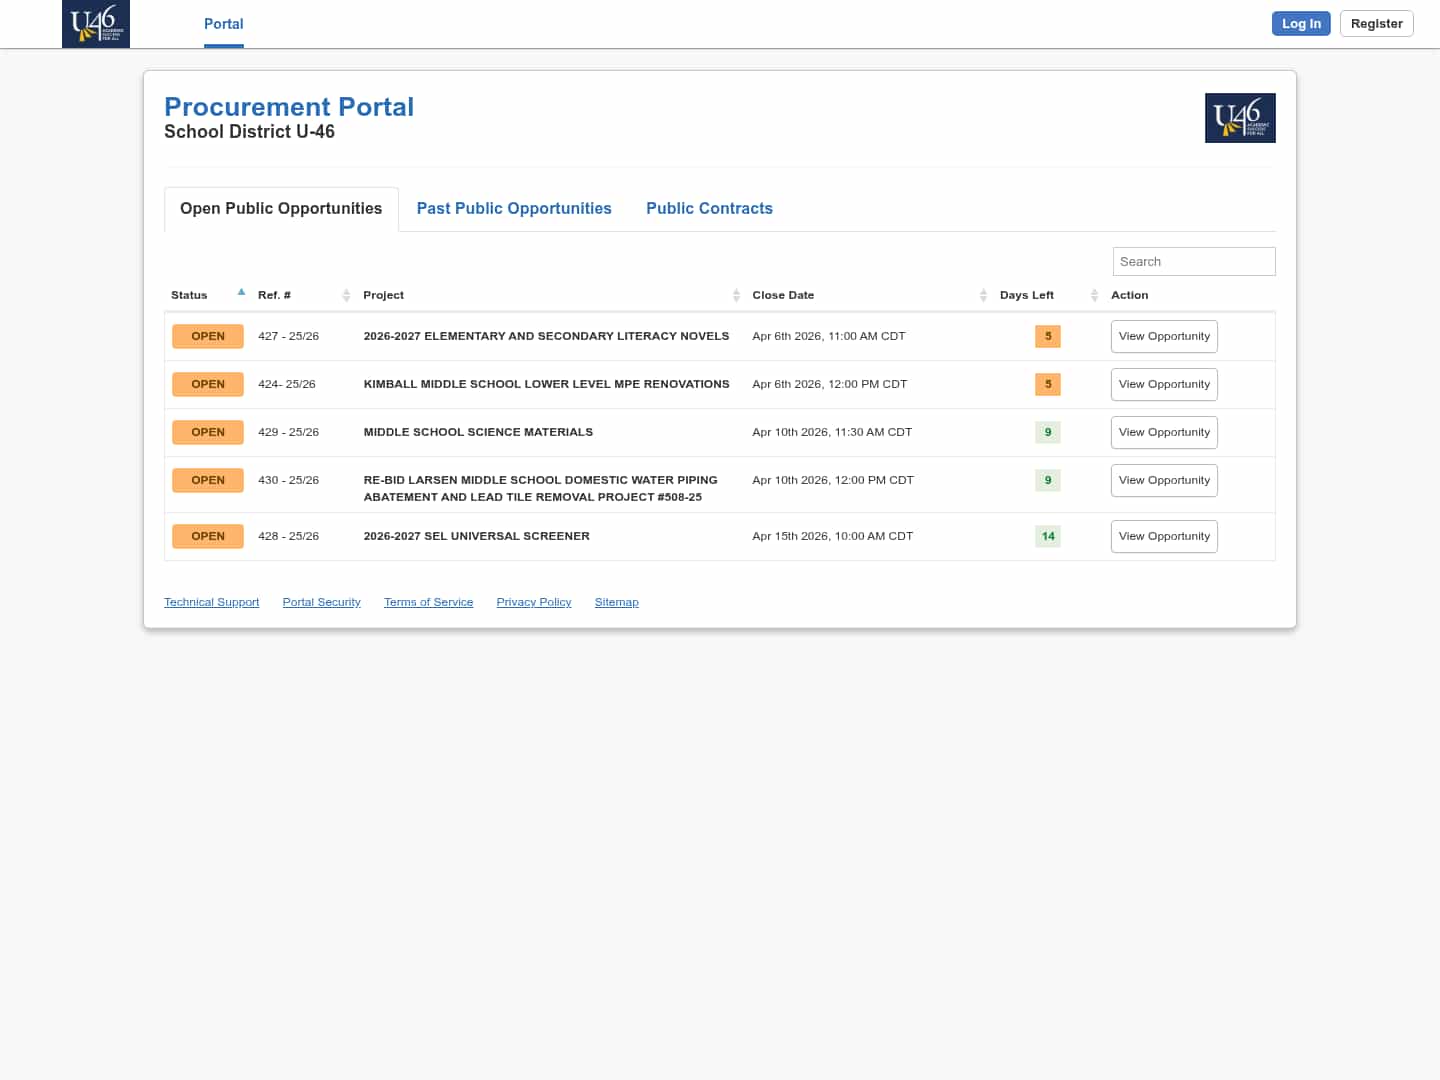Sort table by Status column arrow
Image resolution: width=1440 pixels, height=1080 pixels.
(241, 293)
